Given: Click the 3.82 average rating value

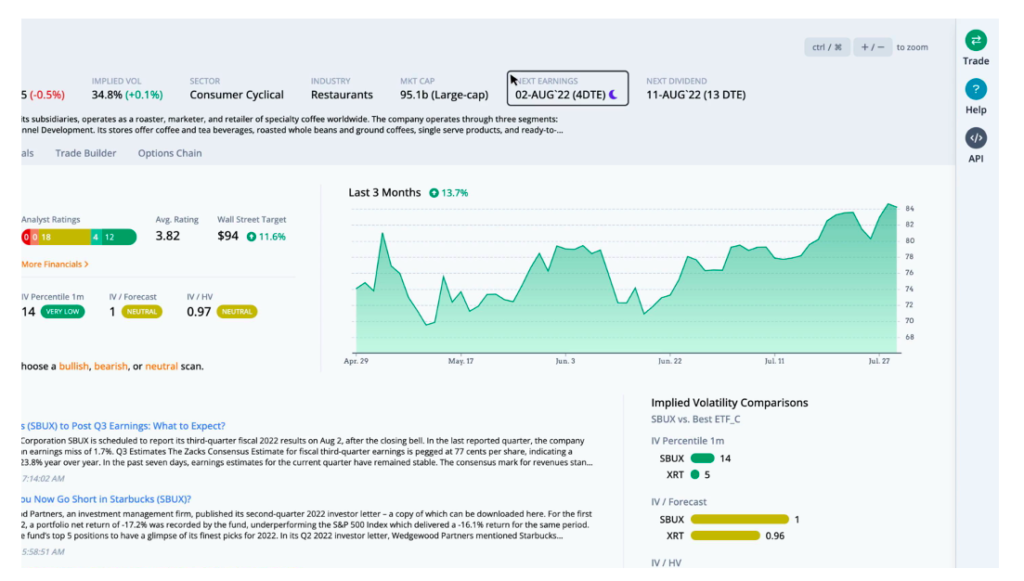Looking at the screenshot, I should [168, 236].
